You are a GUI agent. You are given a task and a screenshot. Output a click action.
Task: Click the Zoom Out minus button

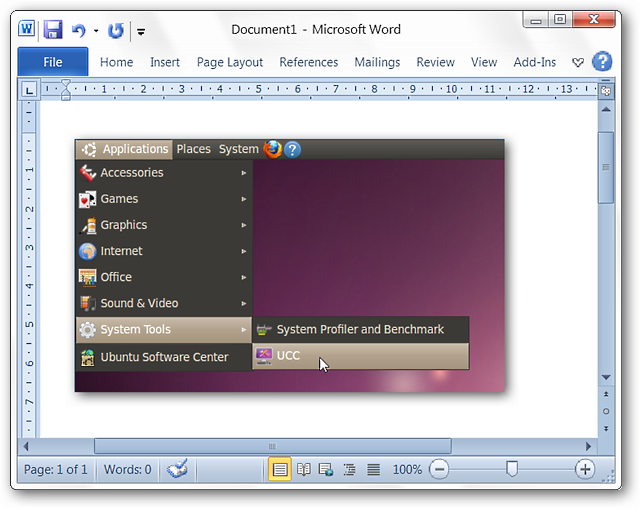pyautogui.click(x=439, y=470)
